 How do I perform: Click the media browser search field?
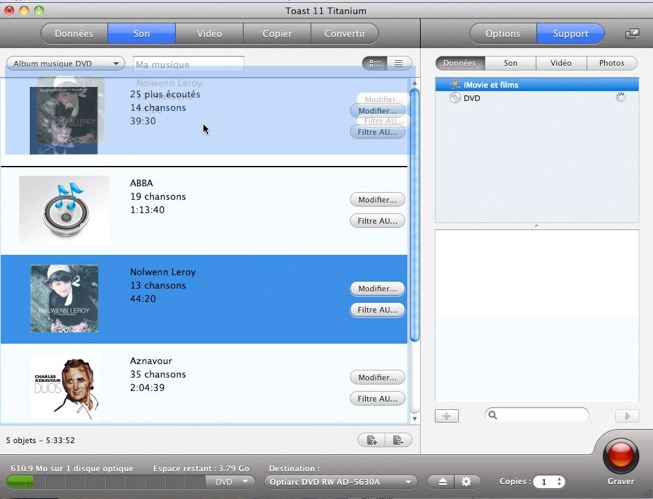pyautogui.click(x=537, y=415)
